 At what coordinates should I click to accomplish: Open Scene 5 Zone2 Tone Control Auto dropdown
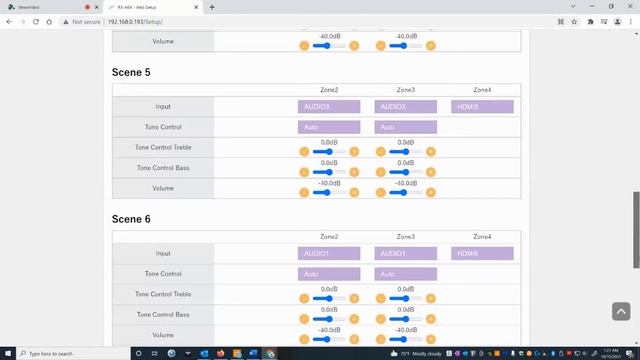coord(329,127)
